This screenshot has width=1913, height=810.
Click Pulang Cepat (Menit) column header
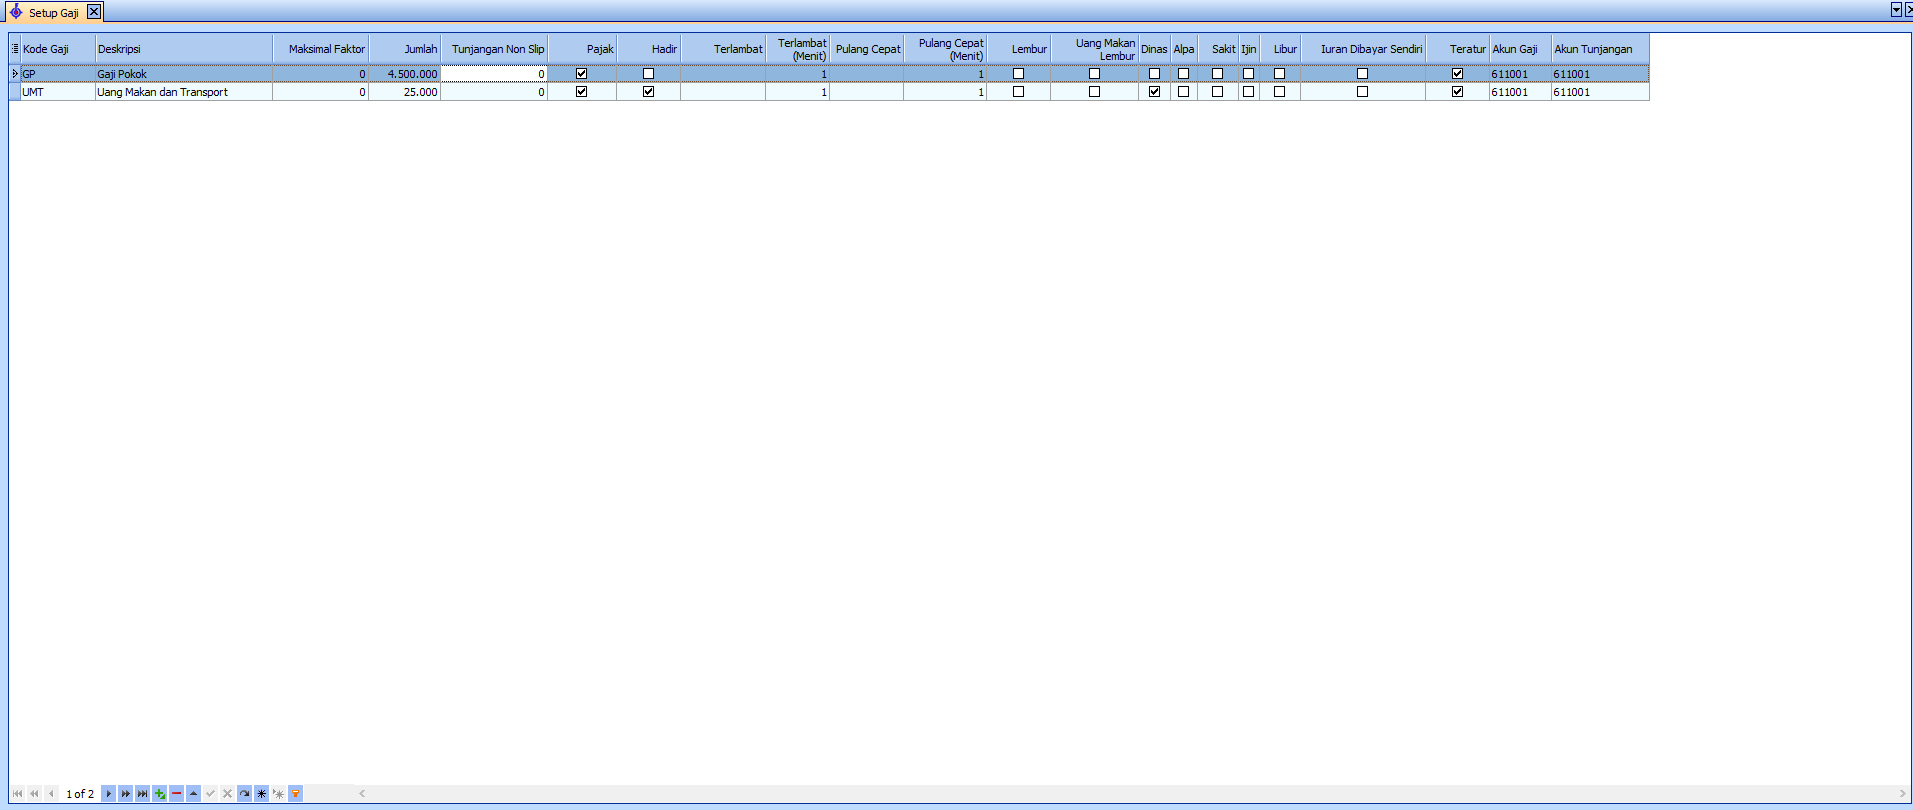click(945, 49)
